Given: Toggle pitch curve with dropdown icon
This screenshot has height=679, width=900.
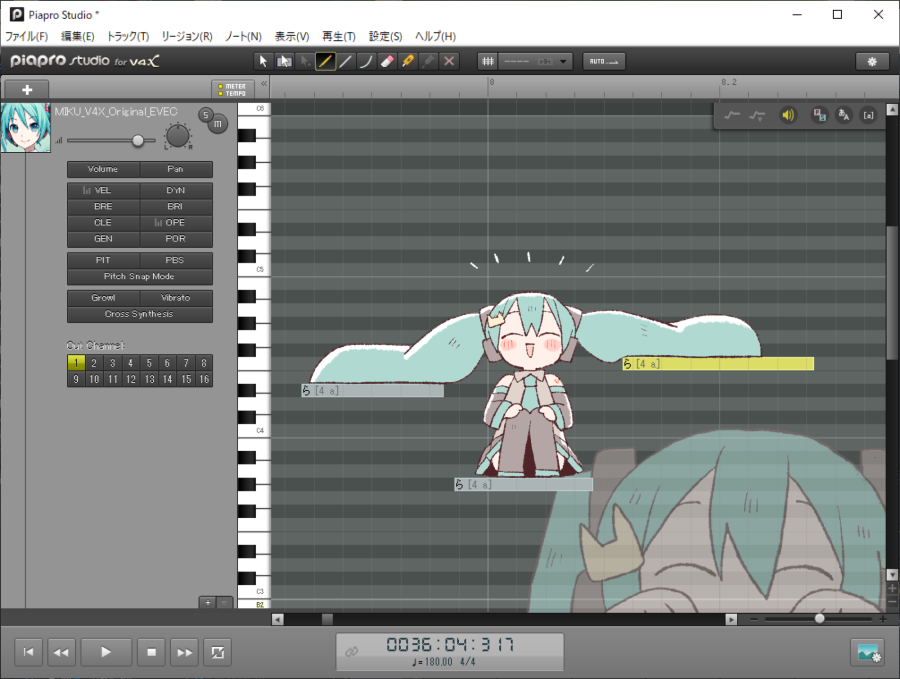Looking at the screenshot, I should coord(757,115).
